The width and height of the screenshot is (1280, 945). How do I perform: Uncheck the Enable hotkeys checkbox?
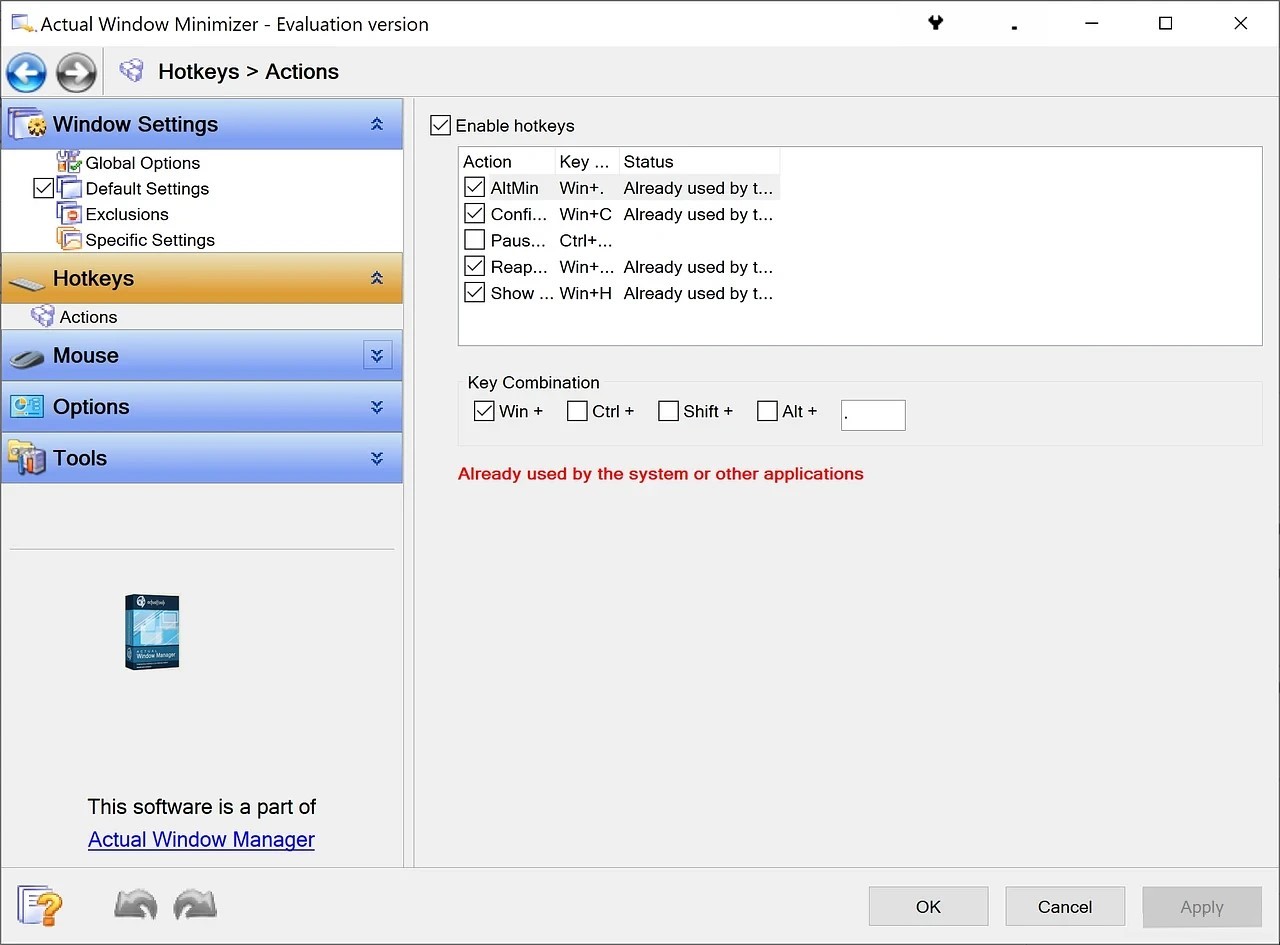click(440, 125)
